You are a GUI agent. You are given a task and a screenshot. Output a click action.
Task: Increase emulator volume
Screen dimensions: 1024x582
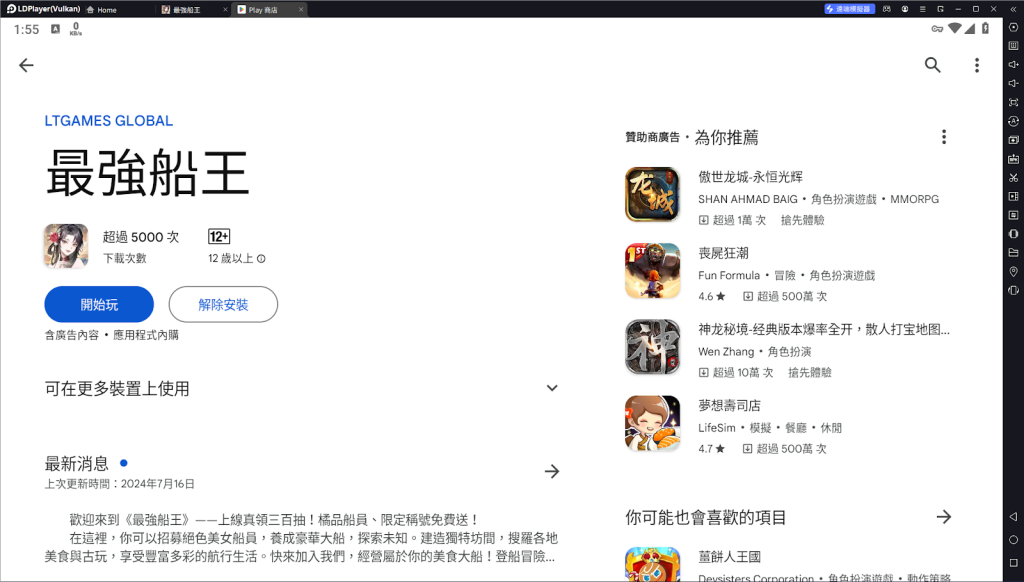(1013, 64)
